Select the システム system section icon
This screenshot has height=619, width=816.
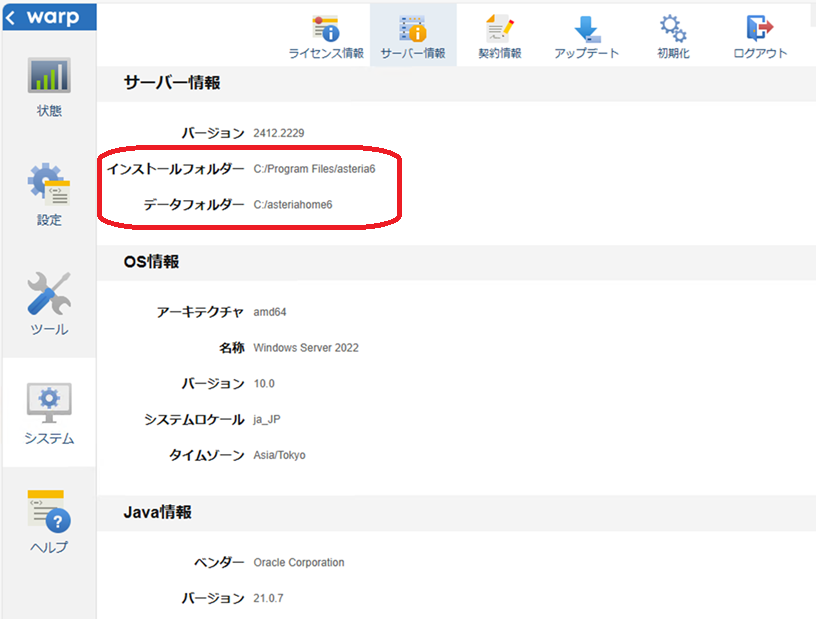pyautogui.click(x=49, y=402)
